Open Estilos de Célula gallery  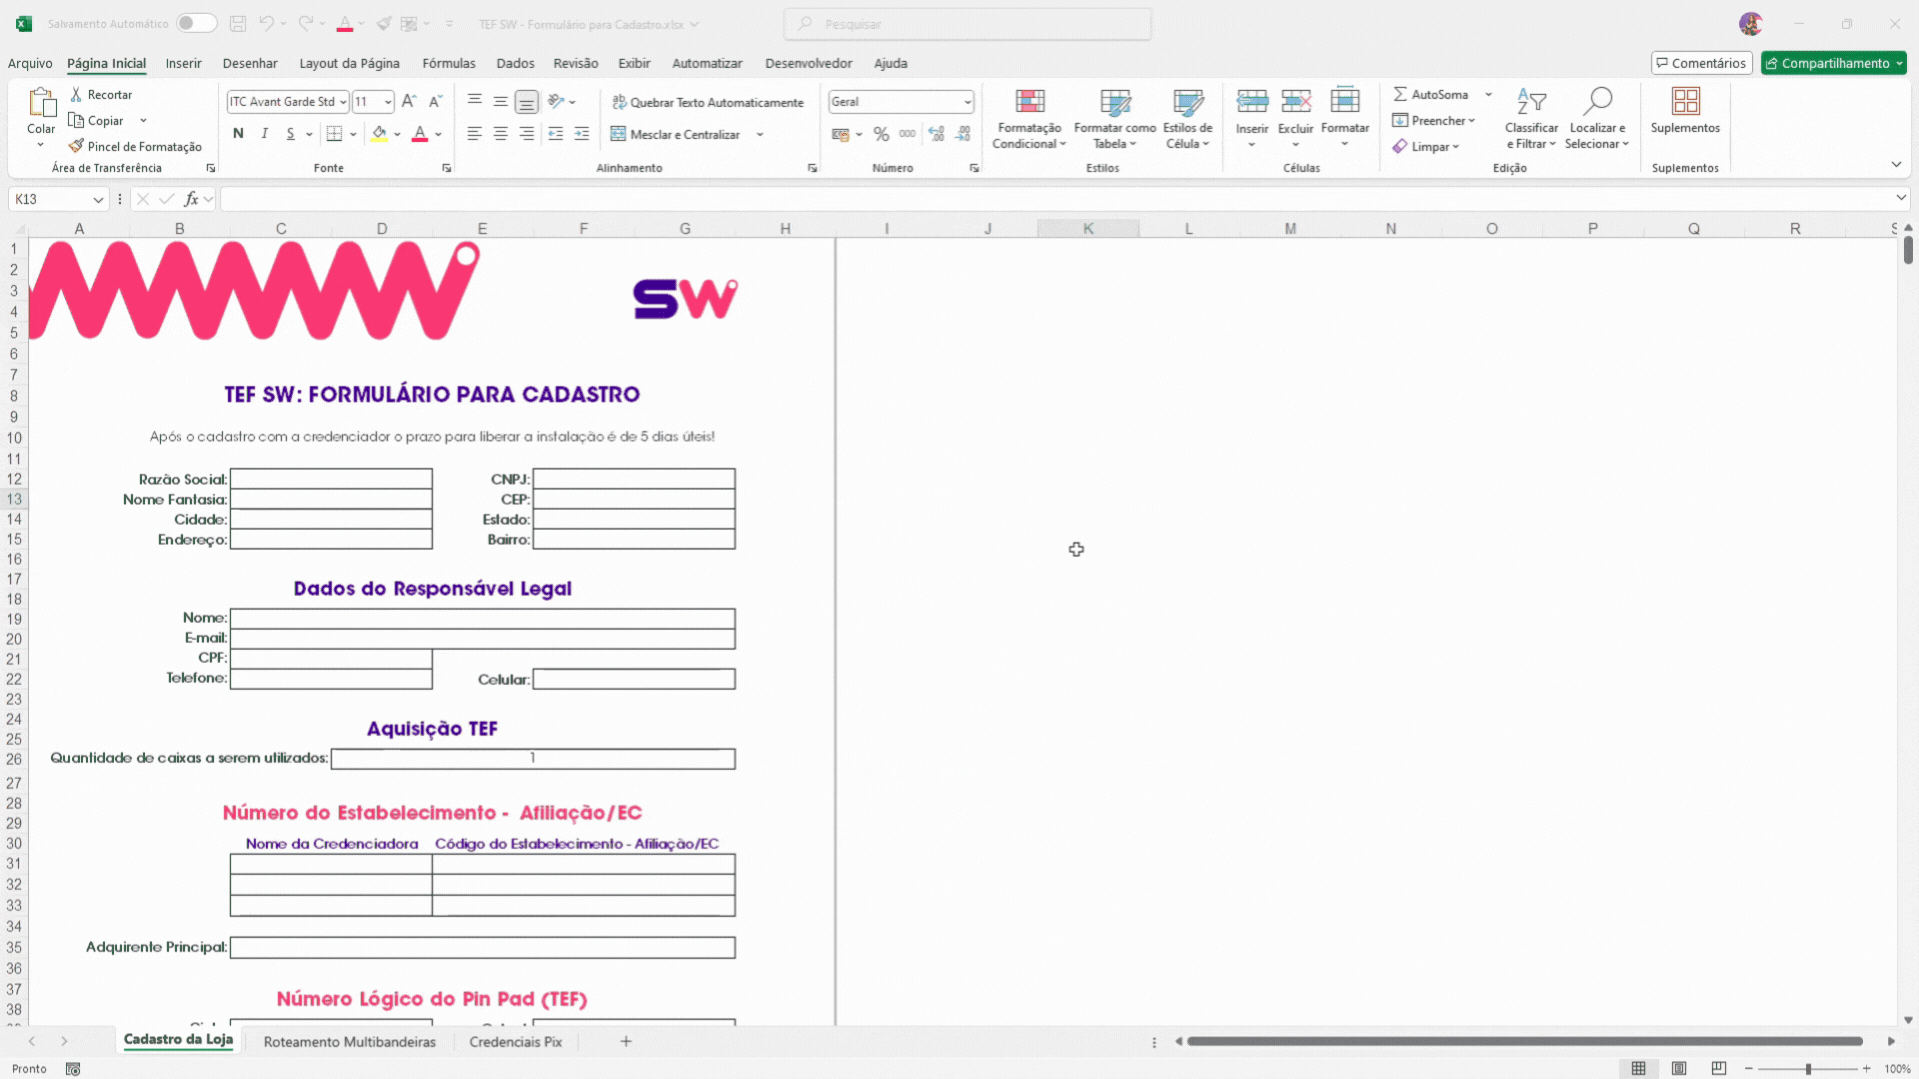[1188, 119]
